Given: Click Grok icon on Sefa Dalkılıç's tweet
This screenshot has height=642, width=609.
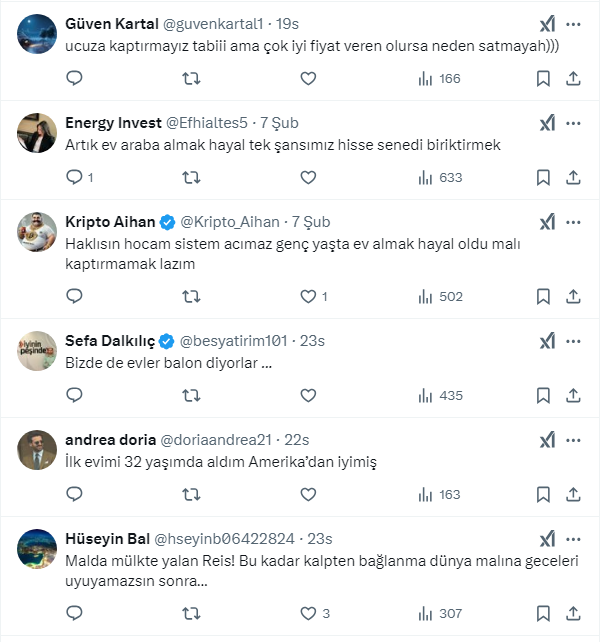Looking at the screenshot, I should [547, 341].
